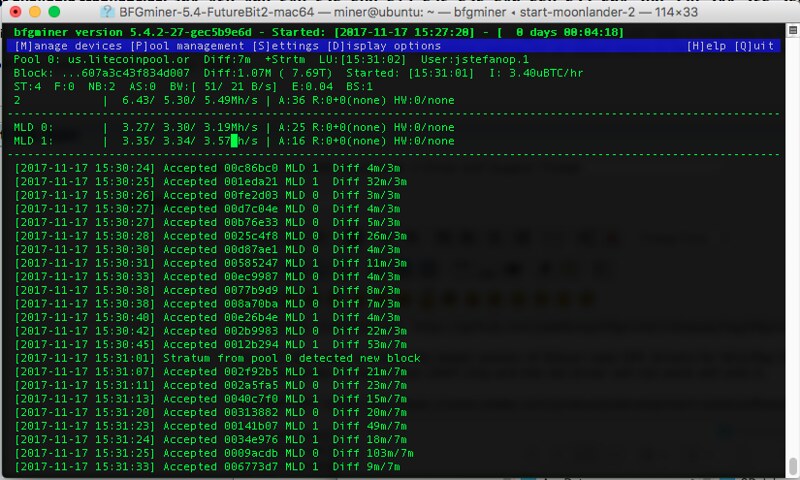Click the BW:[ 51/ 21 B/s] bandwidth text
This screenshot has height=480, width=800.
[x=223, y=86]
